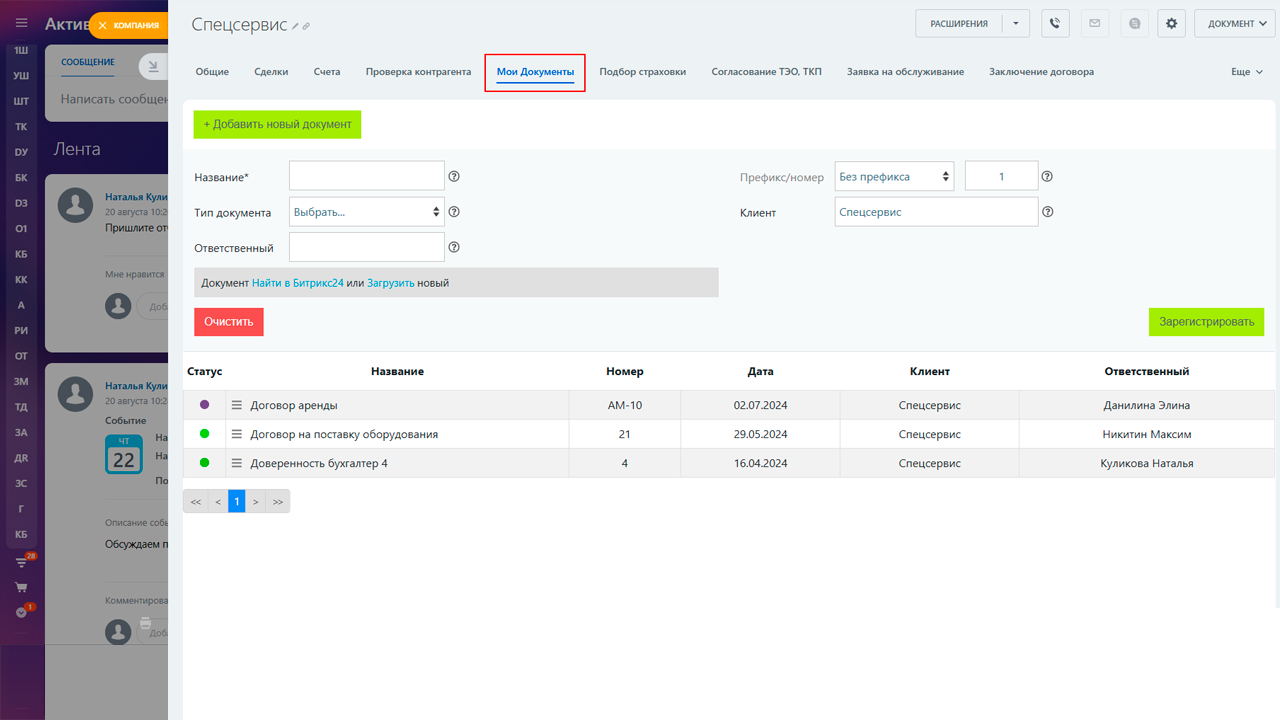Open the Проверка контрагента tab
Screen dimensions: 1280x720
coord(418,72)
